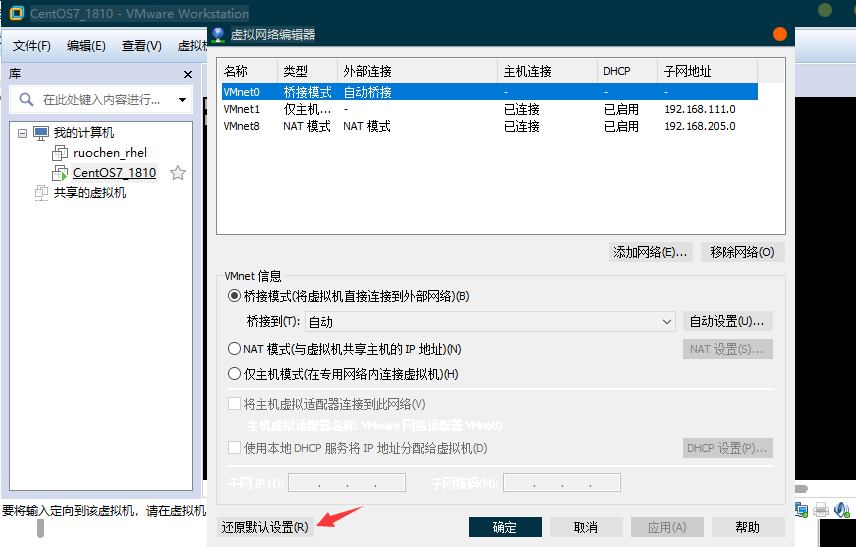Click the 主机连接 column header
Image resolution: width=856 pixels, height=547 pixels.
(x=548, y=71)
